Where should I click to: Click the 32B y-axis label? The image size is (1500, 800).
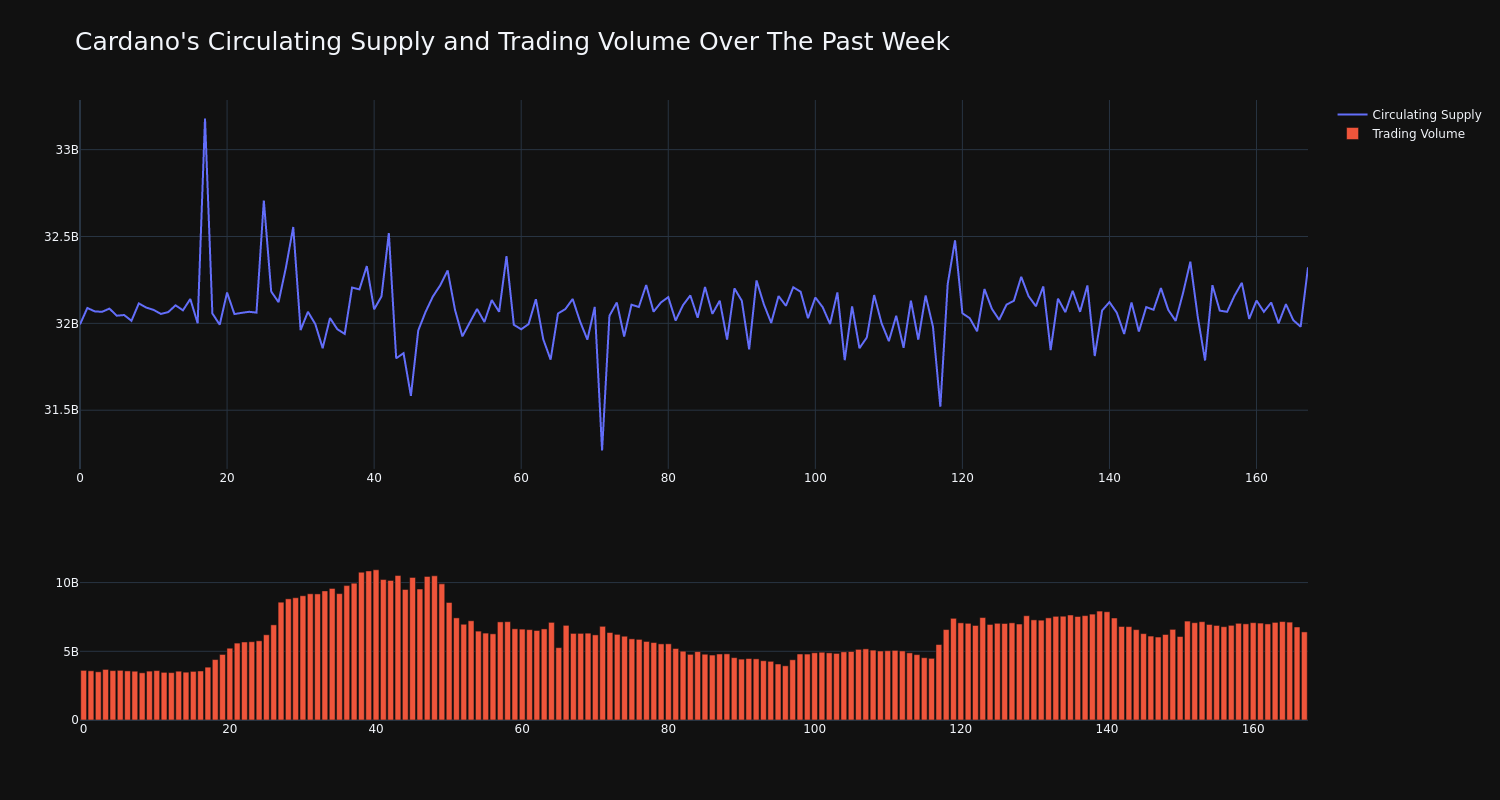[x=66, y=324]
